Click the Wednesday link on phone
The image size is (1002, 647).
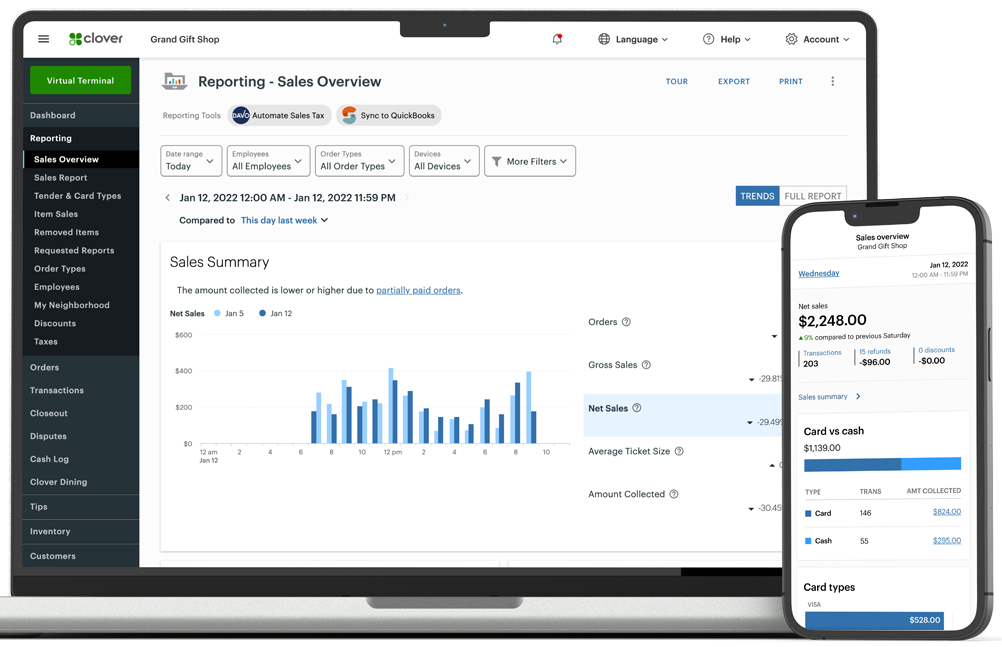[x=819, y=273]
